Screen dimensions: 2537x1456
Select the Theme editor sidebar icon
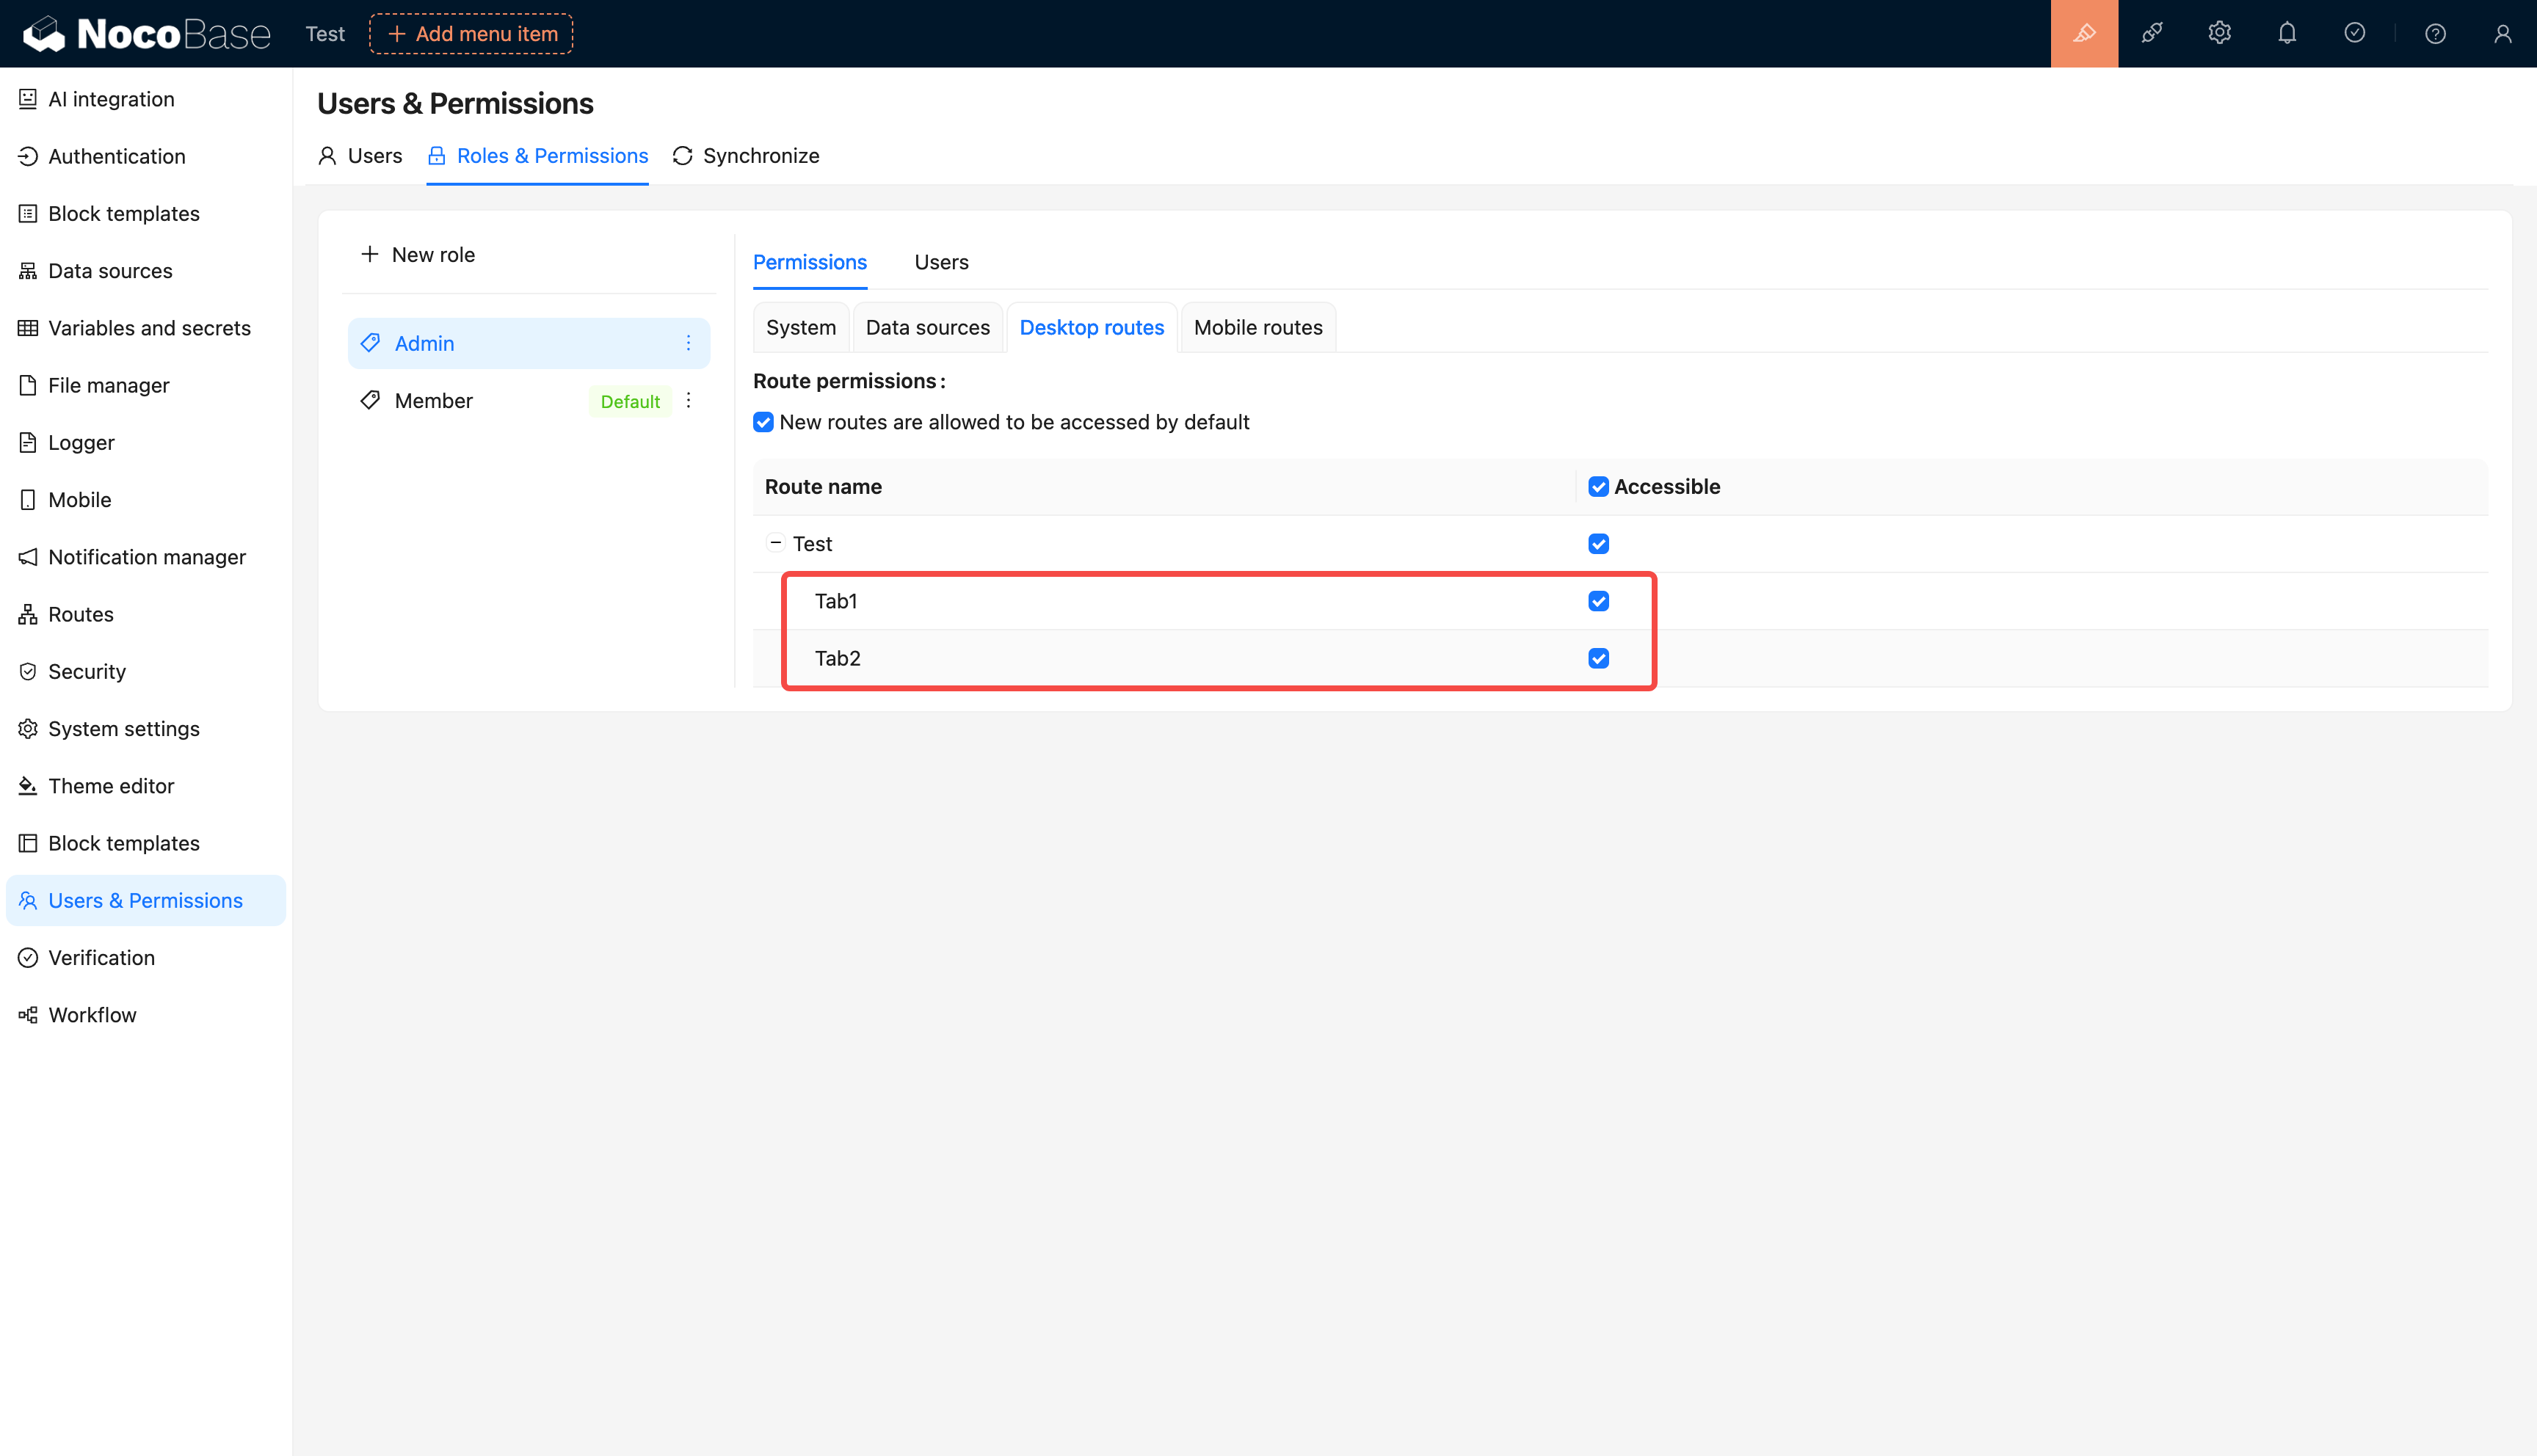28,784
